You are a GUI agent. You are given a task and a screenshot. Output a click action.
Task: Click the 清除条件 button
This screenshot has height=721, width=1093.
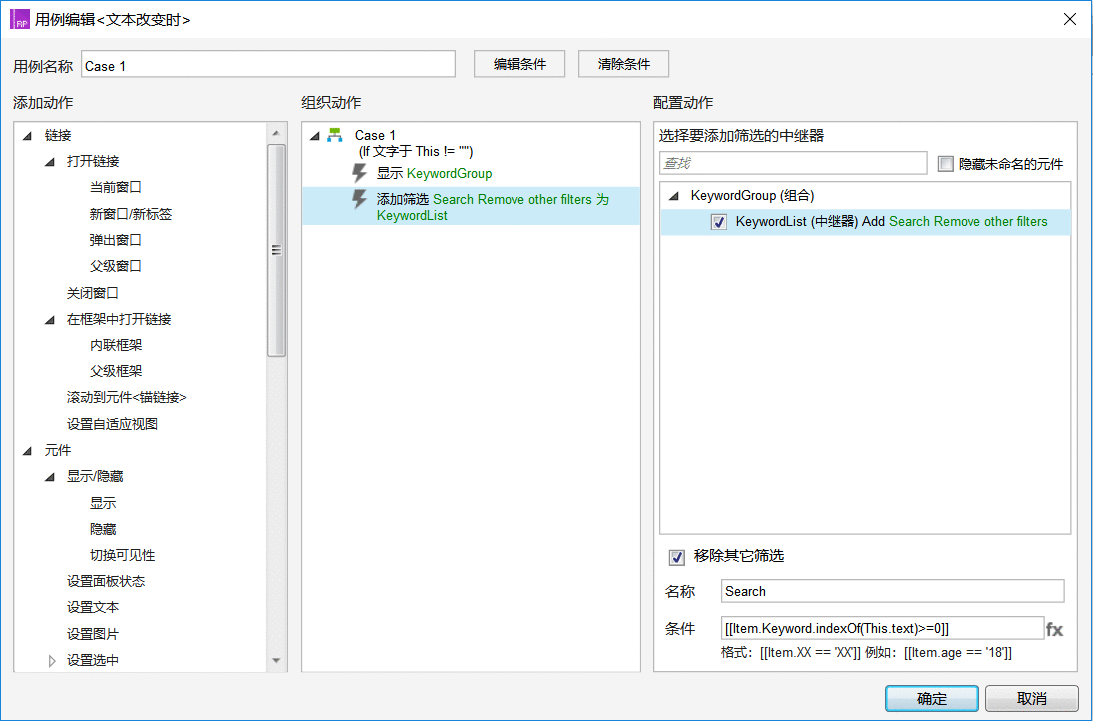click(623, 64)
